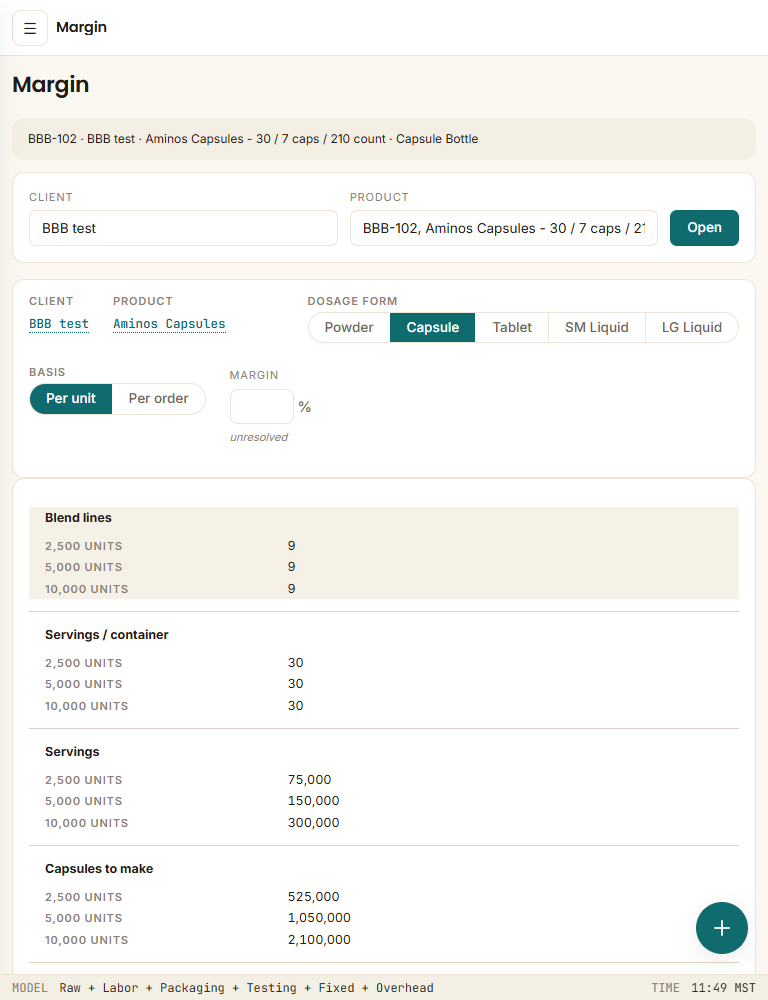Open the hamburger menu icon
Screen dimensions: 768x1000
click(30, 28)
